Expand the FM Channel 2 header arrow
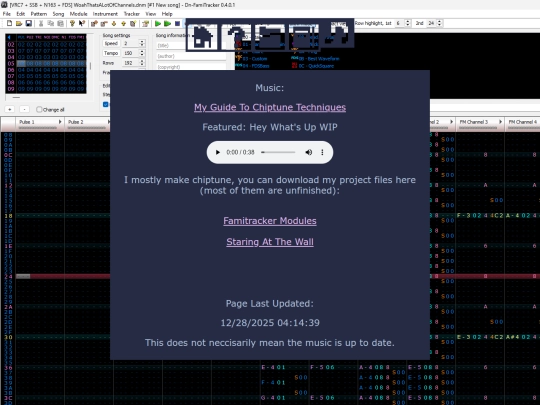 pyautogui.click(x=451, y=122)
